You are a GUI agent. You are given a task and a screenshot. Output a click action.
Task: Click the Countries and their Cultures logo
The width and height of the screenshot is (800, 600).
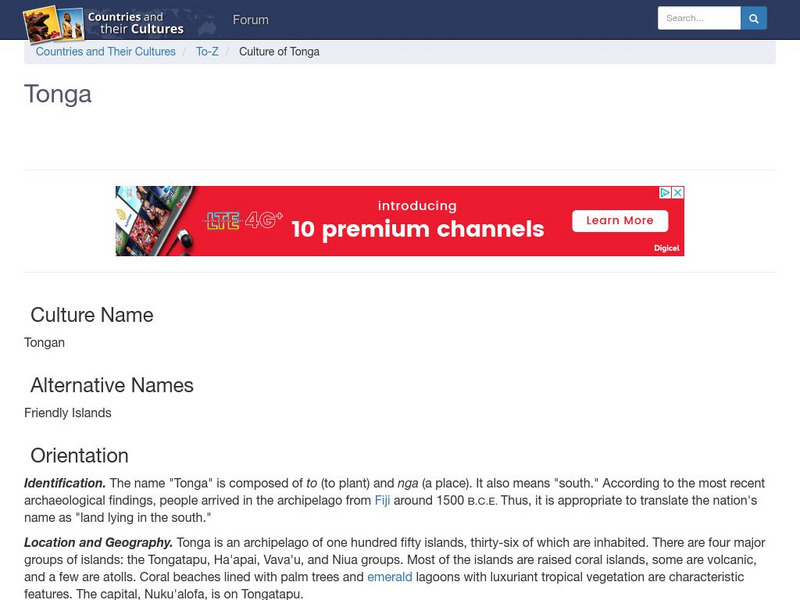[x=104, y=23]
